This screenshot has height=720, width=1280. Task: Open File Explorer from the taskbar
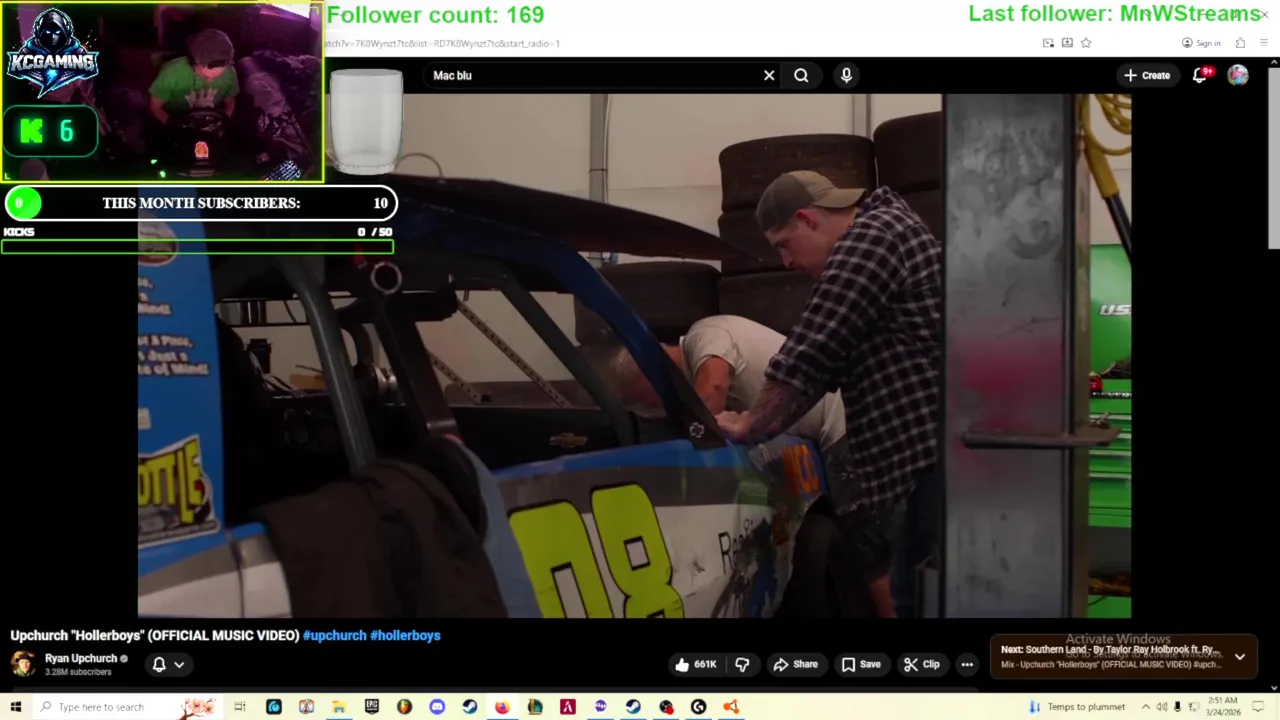pyautogui.click(x=339, y=707)
